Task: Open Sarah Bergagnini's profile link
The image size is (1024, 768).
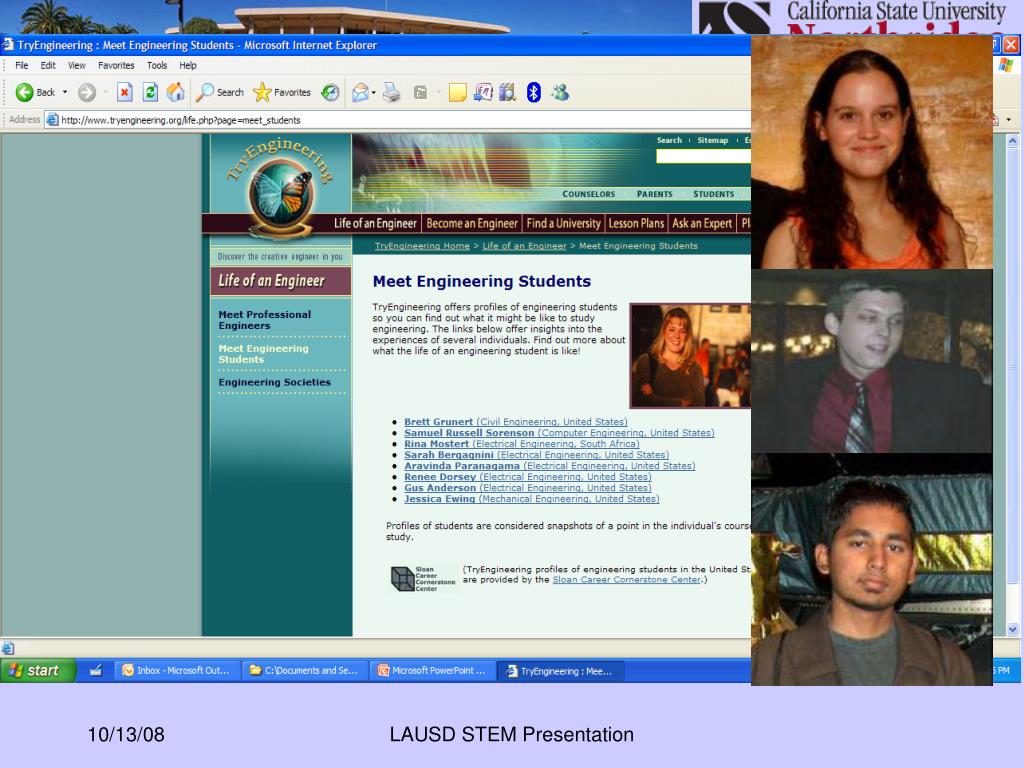Action: 536,455
